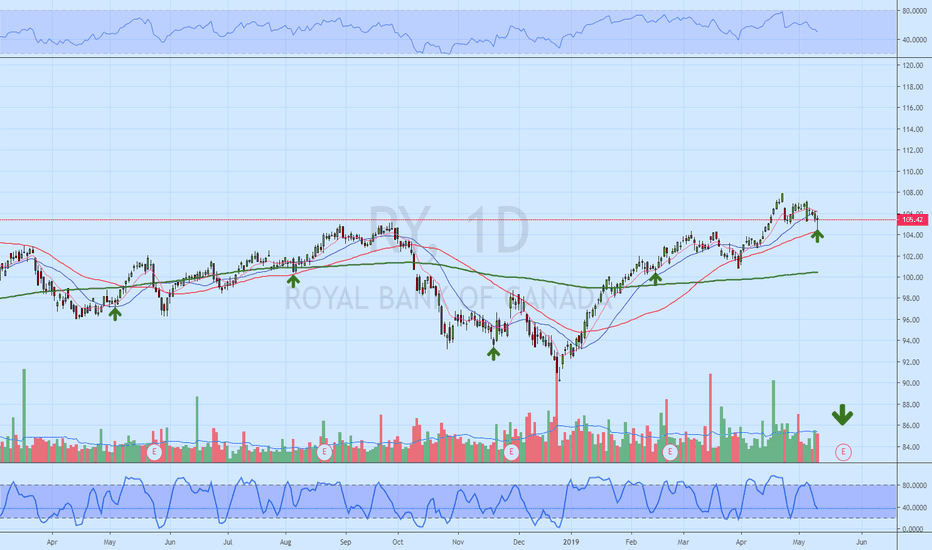Click the 2019 label on time axis
The height and width of the screenshot is (550, 932).
pyautogui.click(x=571, y=542)
